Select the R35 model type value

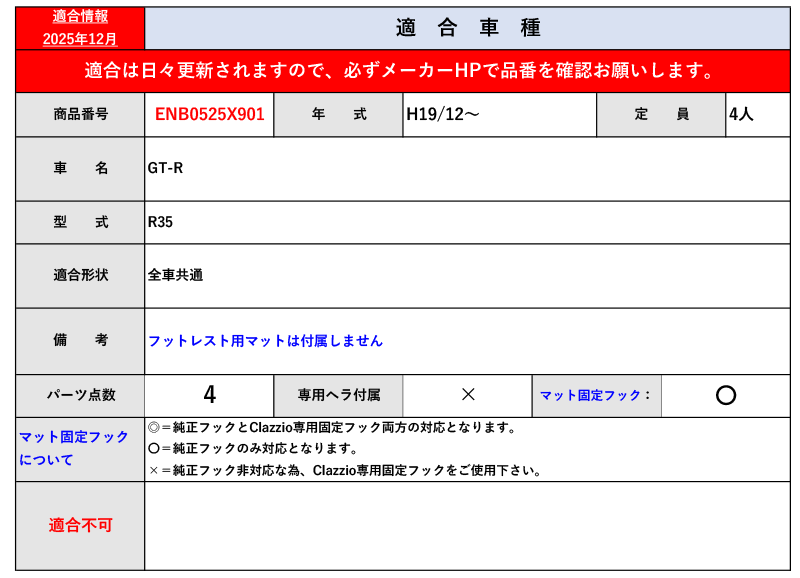click(x=161, y=222)
